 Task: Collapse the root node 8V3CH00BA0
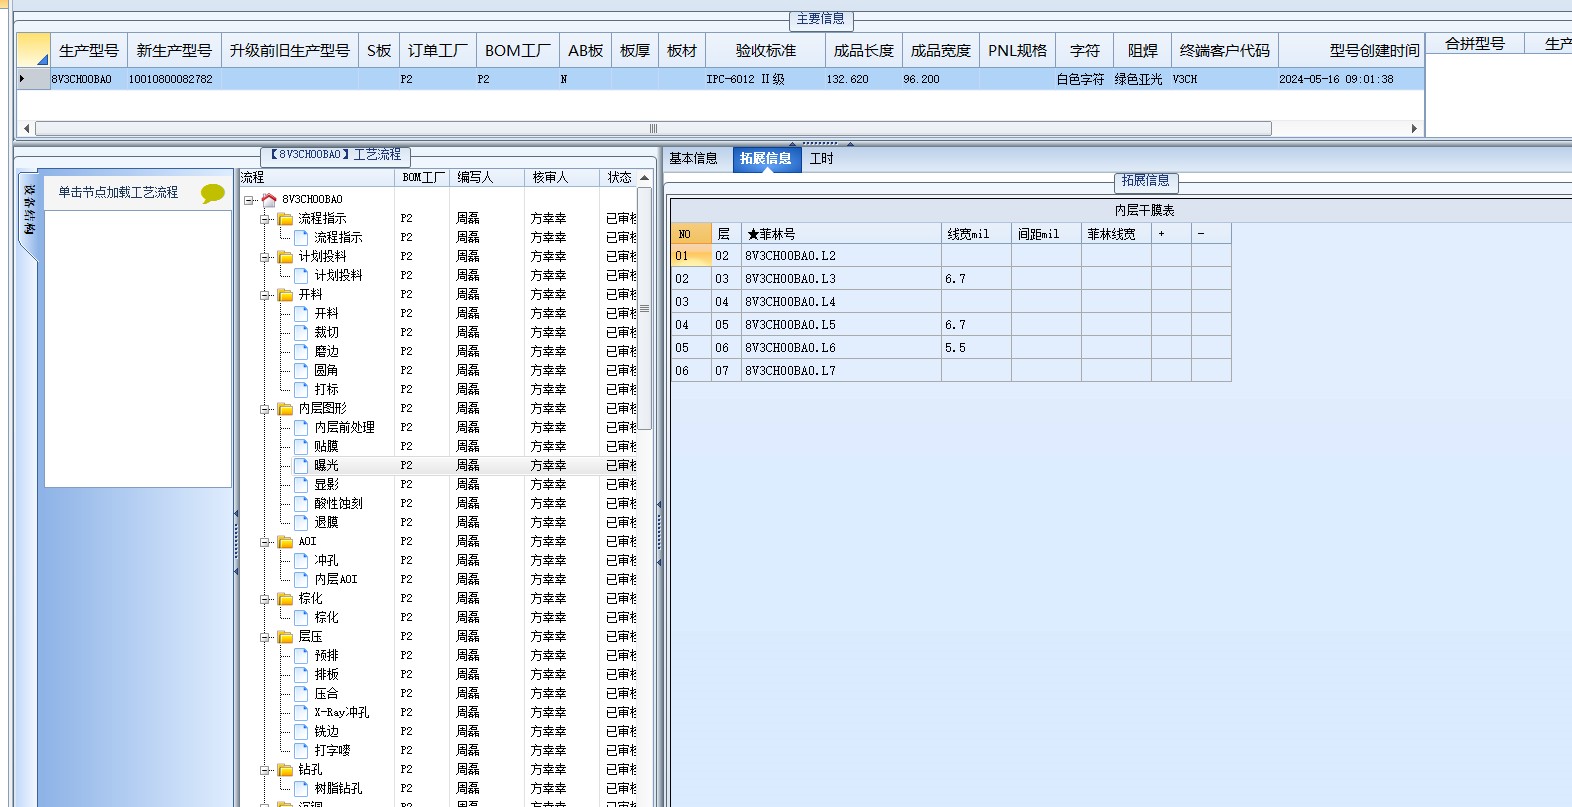(249, 200)
